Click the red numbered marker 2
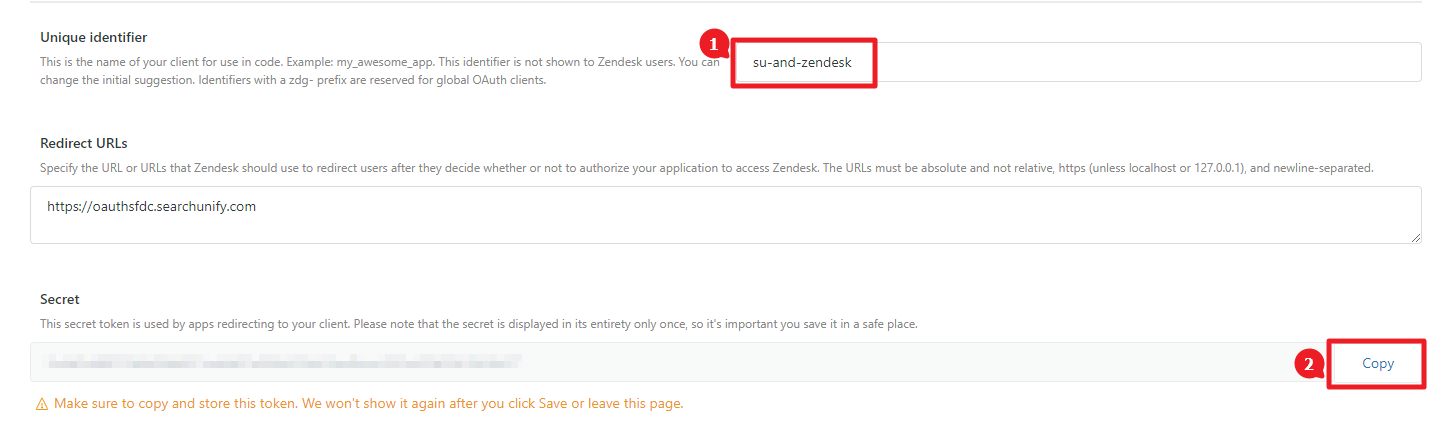Screen dimensions: 1447x422 1309,364
